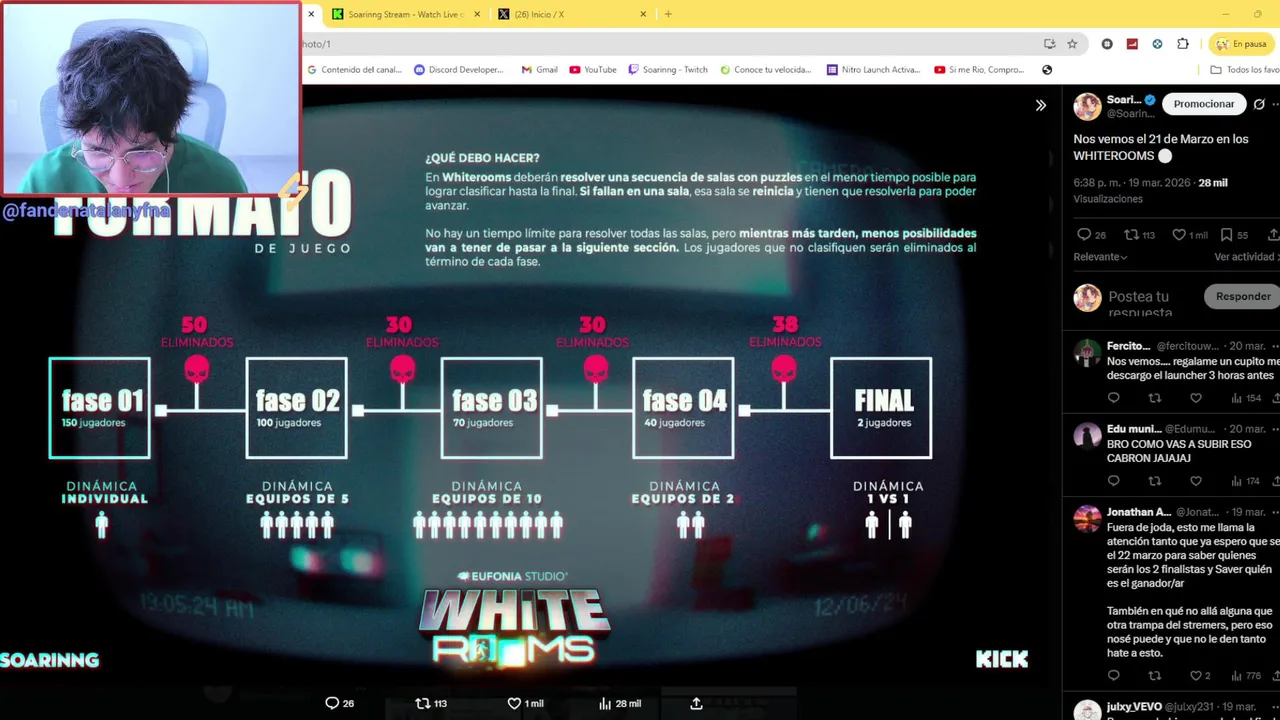Reply to Edu muni's comment

(1114, 481)
